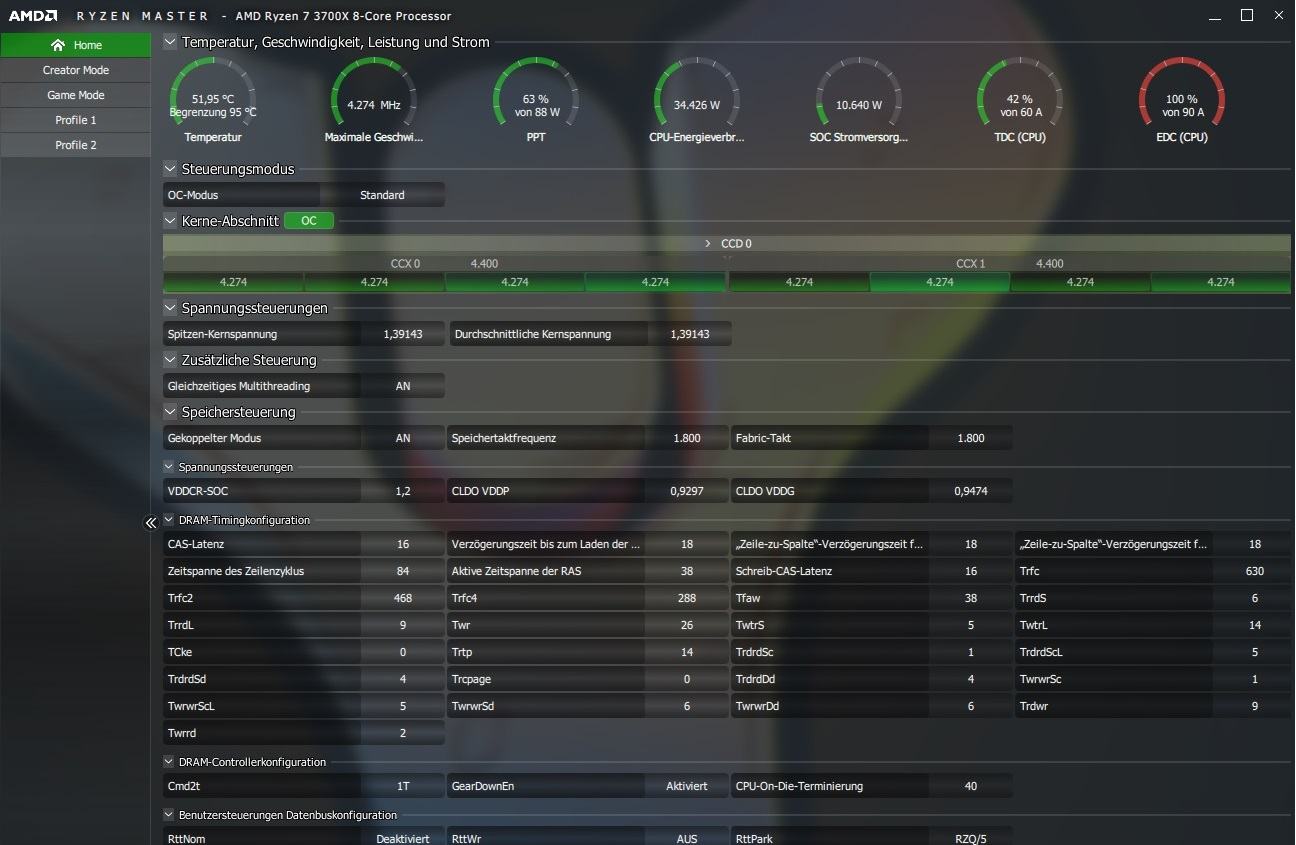The width and height of the screenshot is (1296, 845).
Task: Click the TDC (CPU) gauge
Action: [1020, 100]
